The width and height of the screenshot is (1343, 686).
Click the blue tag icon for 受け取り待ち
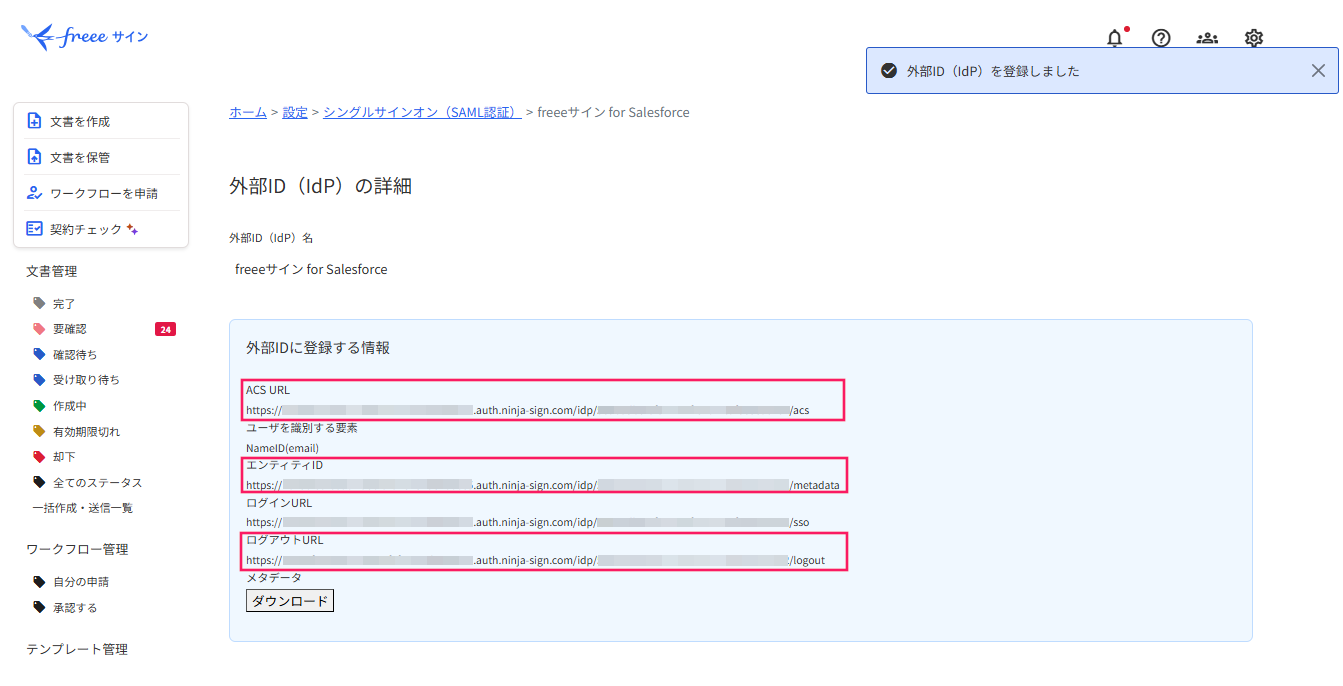[x=39, y=380]
